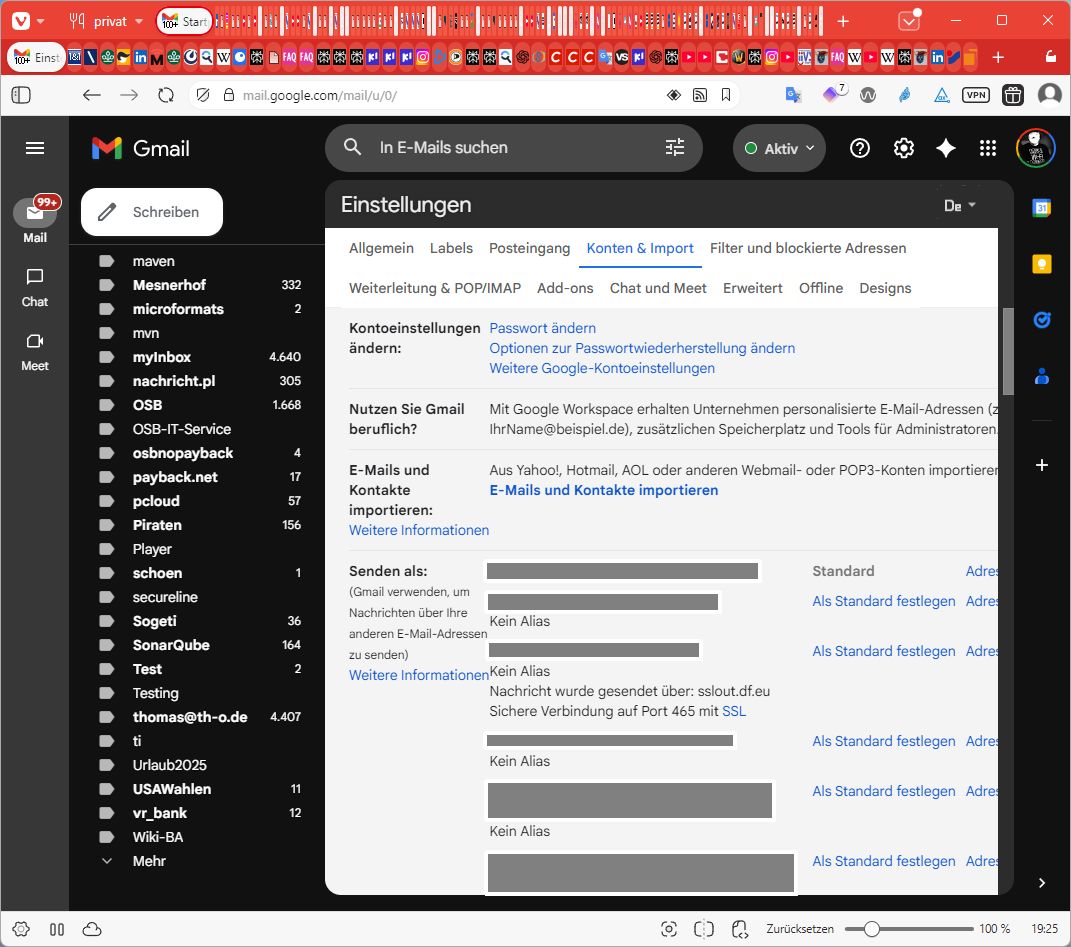
Task: Switch to Filter und blockierte Adressen tab
Action: click(x=808, y=248)
